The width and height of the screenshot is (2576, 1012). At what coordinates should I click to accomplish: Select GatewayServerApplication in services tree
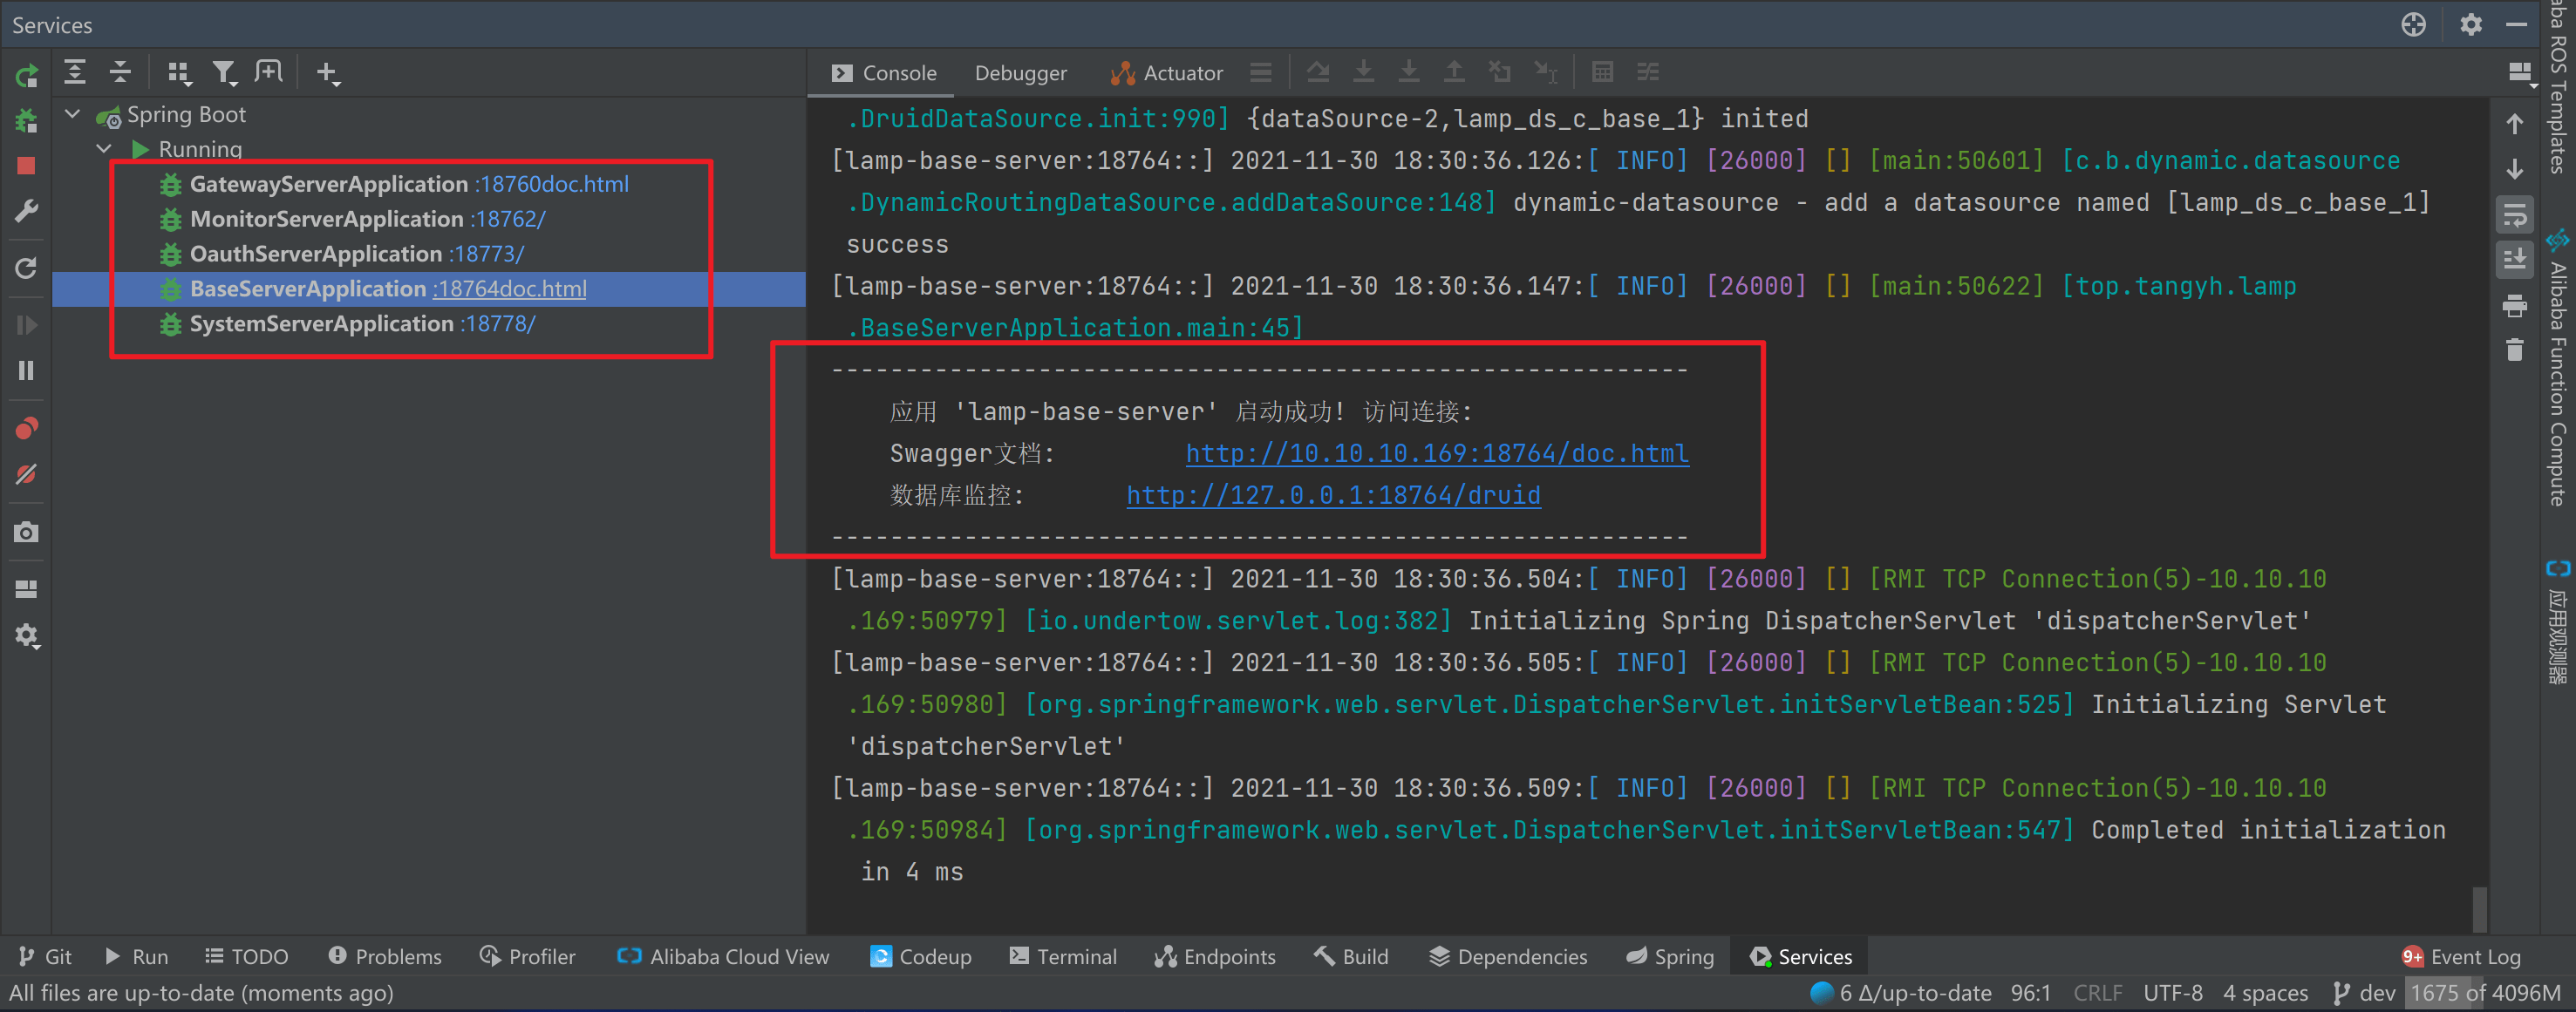coord(328,184)
